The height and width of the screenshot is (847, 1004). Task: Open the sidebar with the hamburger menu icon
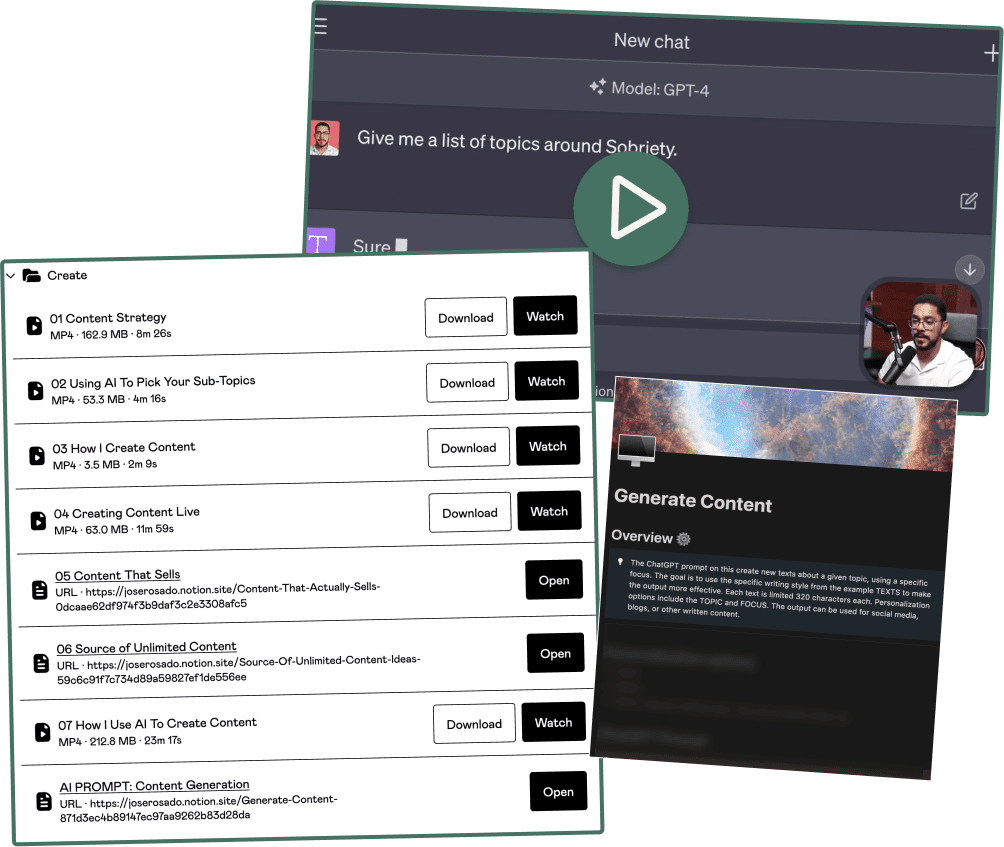click(x=319, y=26)
